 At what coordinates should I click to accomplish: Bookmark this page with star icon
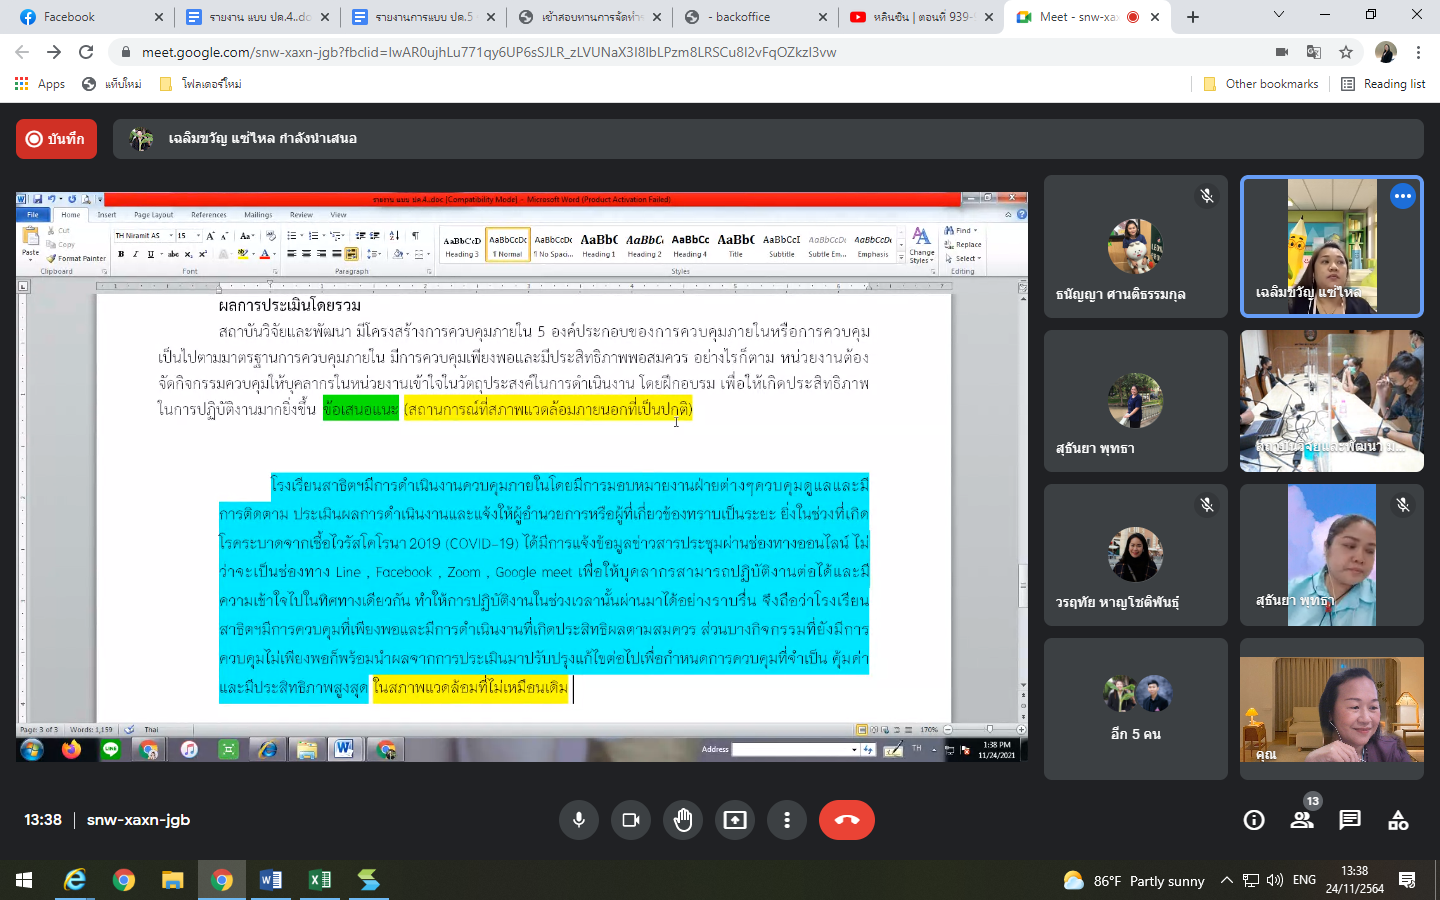coord(1346,52)
